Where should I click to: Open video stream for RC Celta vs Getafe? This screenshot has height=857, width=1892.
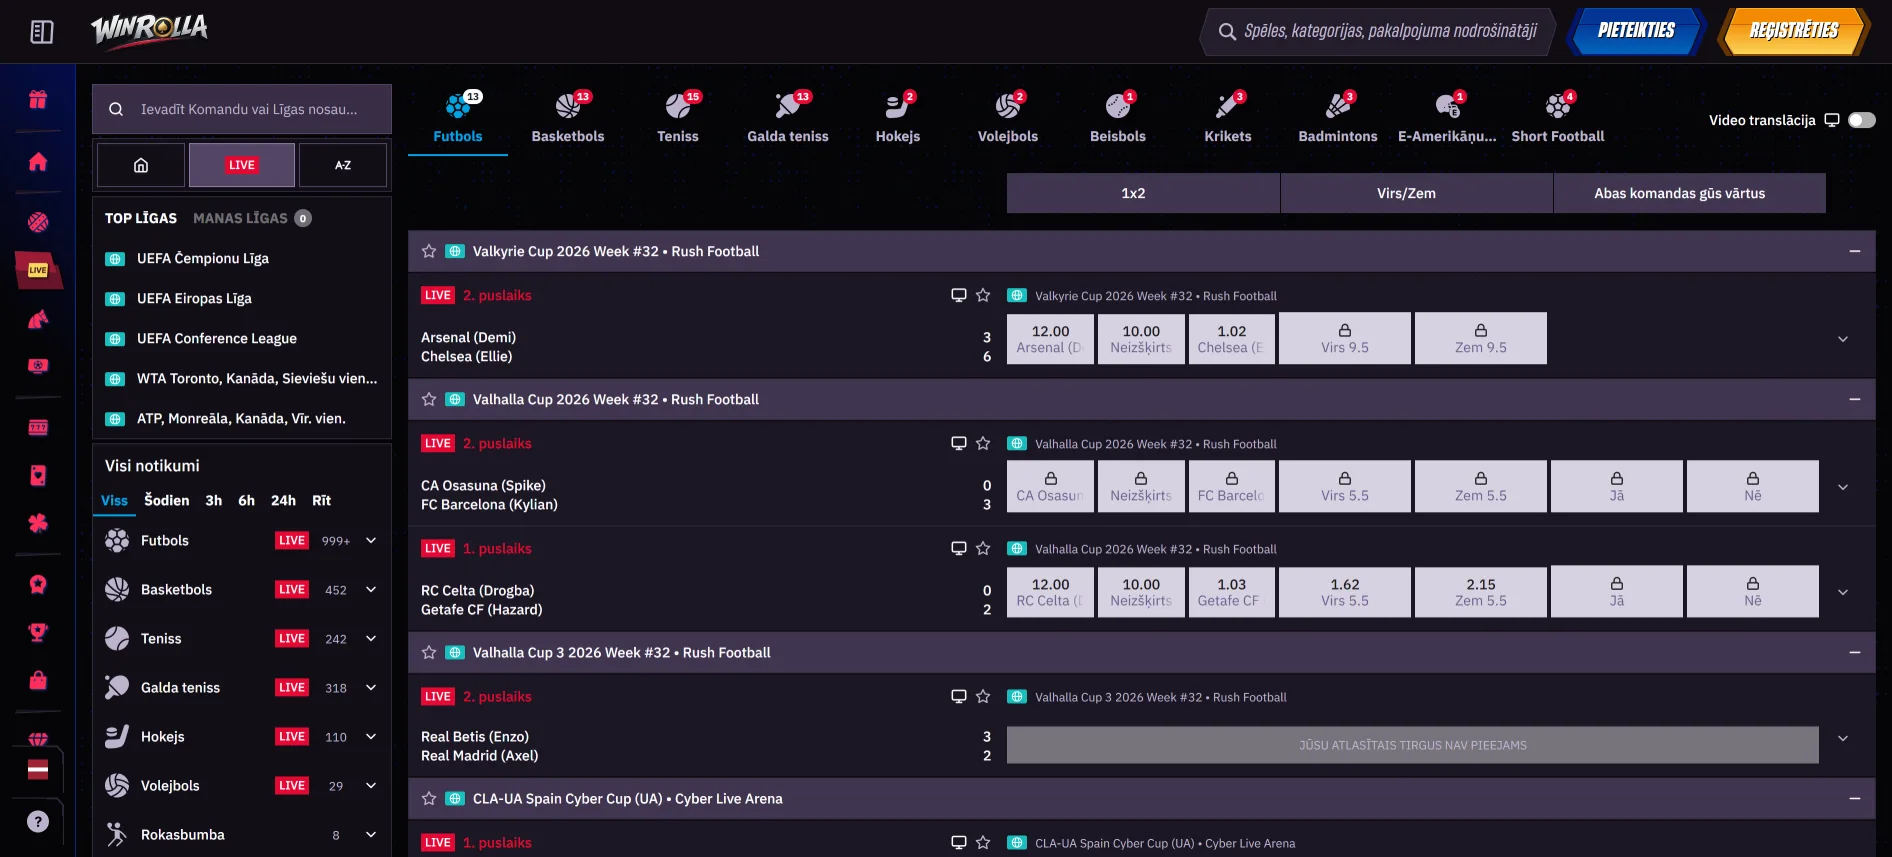[x=958, y=548]
